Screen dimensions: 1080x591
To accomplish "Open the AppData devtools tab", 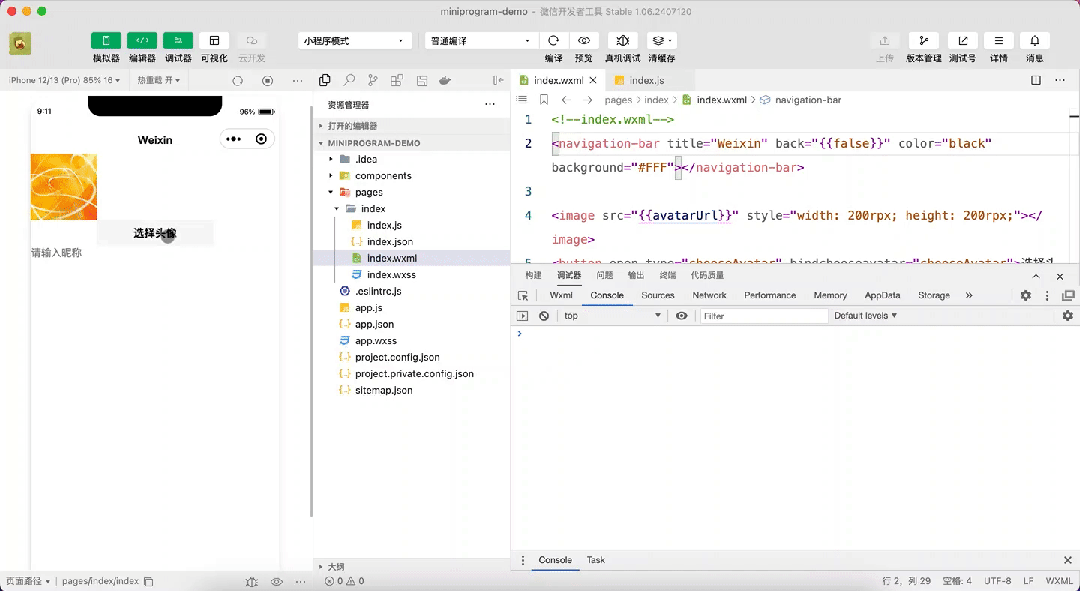I will tap(882, 296).
